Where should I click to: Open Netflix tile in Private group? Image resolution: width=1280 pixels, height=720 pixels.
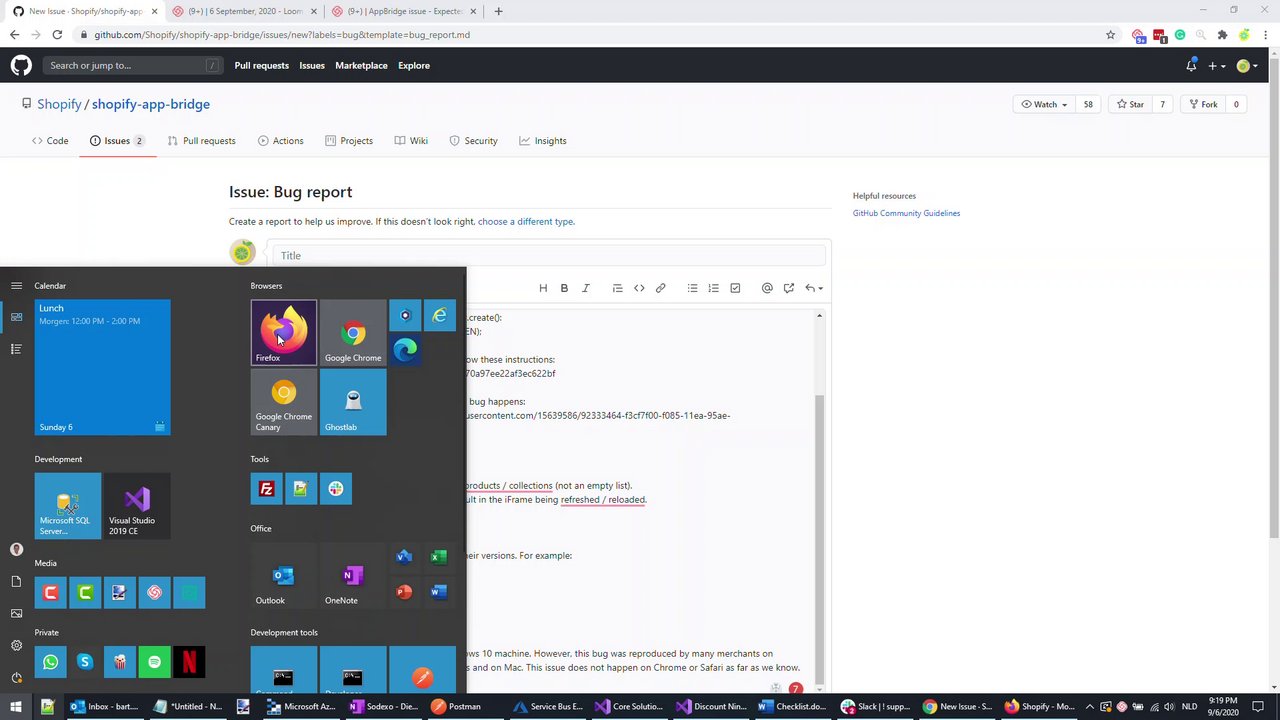point(188,662)
